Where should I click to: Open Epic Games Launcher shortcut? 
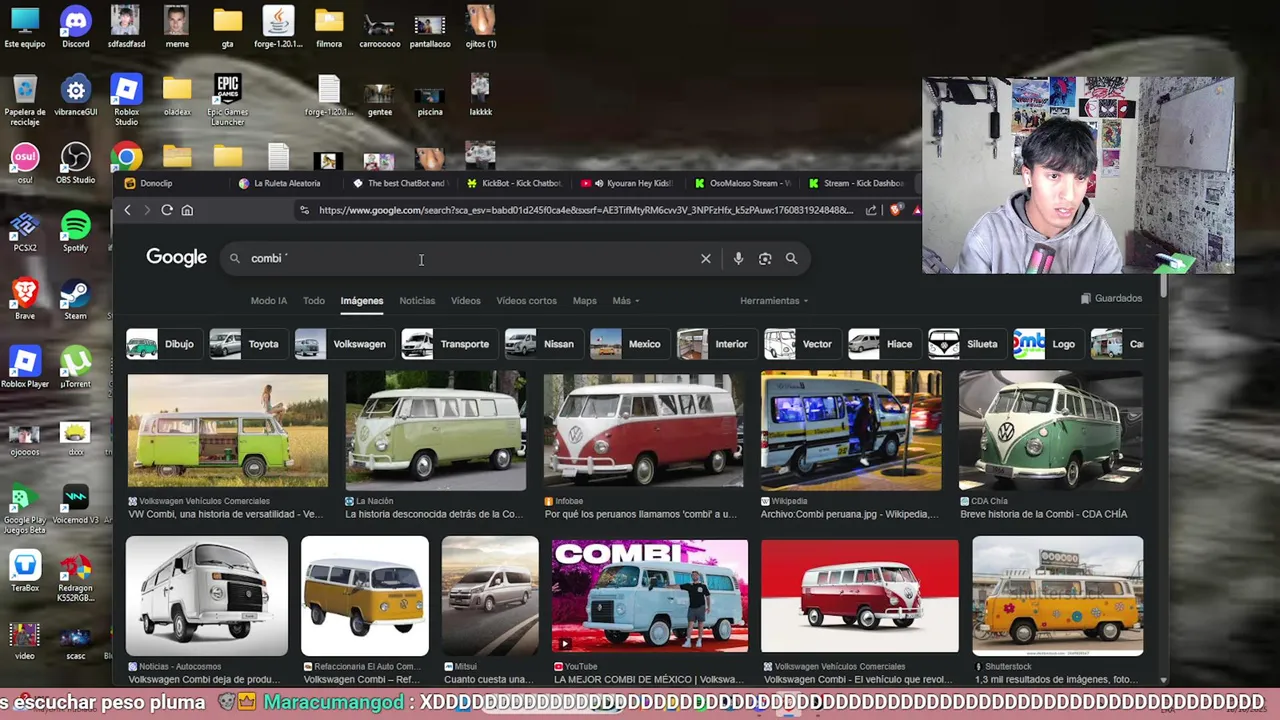227,100
